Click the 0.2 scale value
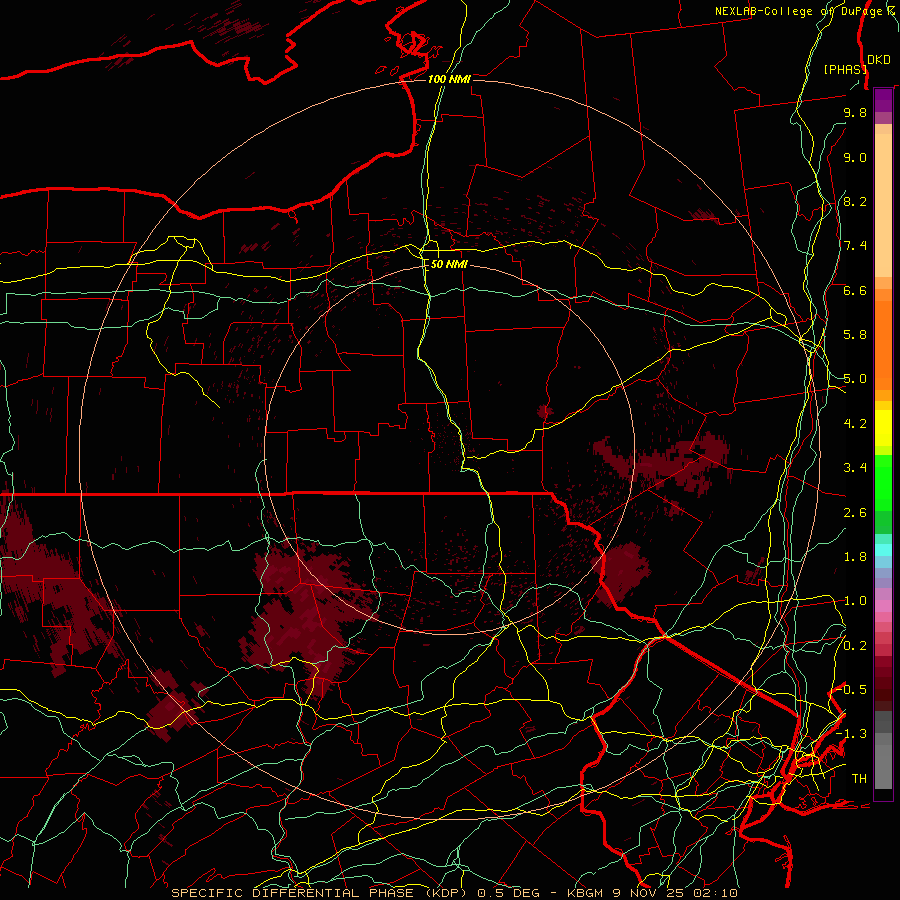This screenshot has width=900, height=900. (x=855, y=646)
